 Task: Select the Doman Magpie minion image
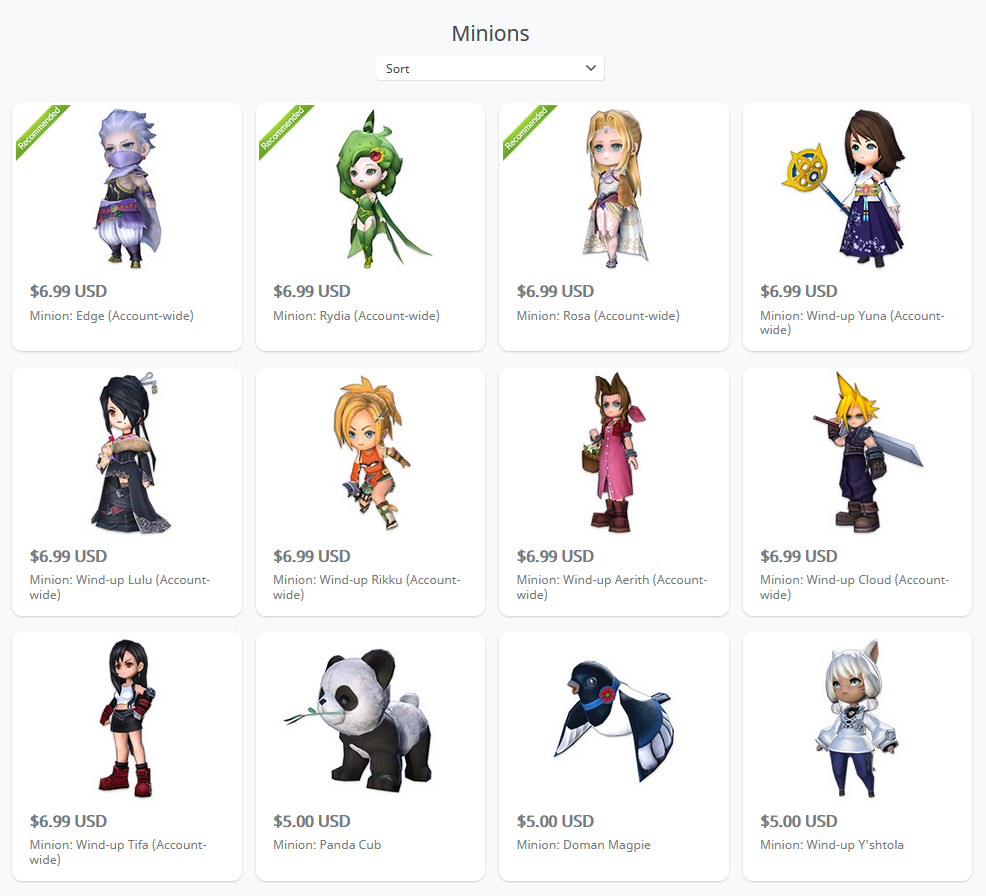(x=614, y=721)
